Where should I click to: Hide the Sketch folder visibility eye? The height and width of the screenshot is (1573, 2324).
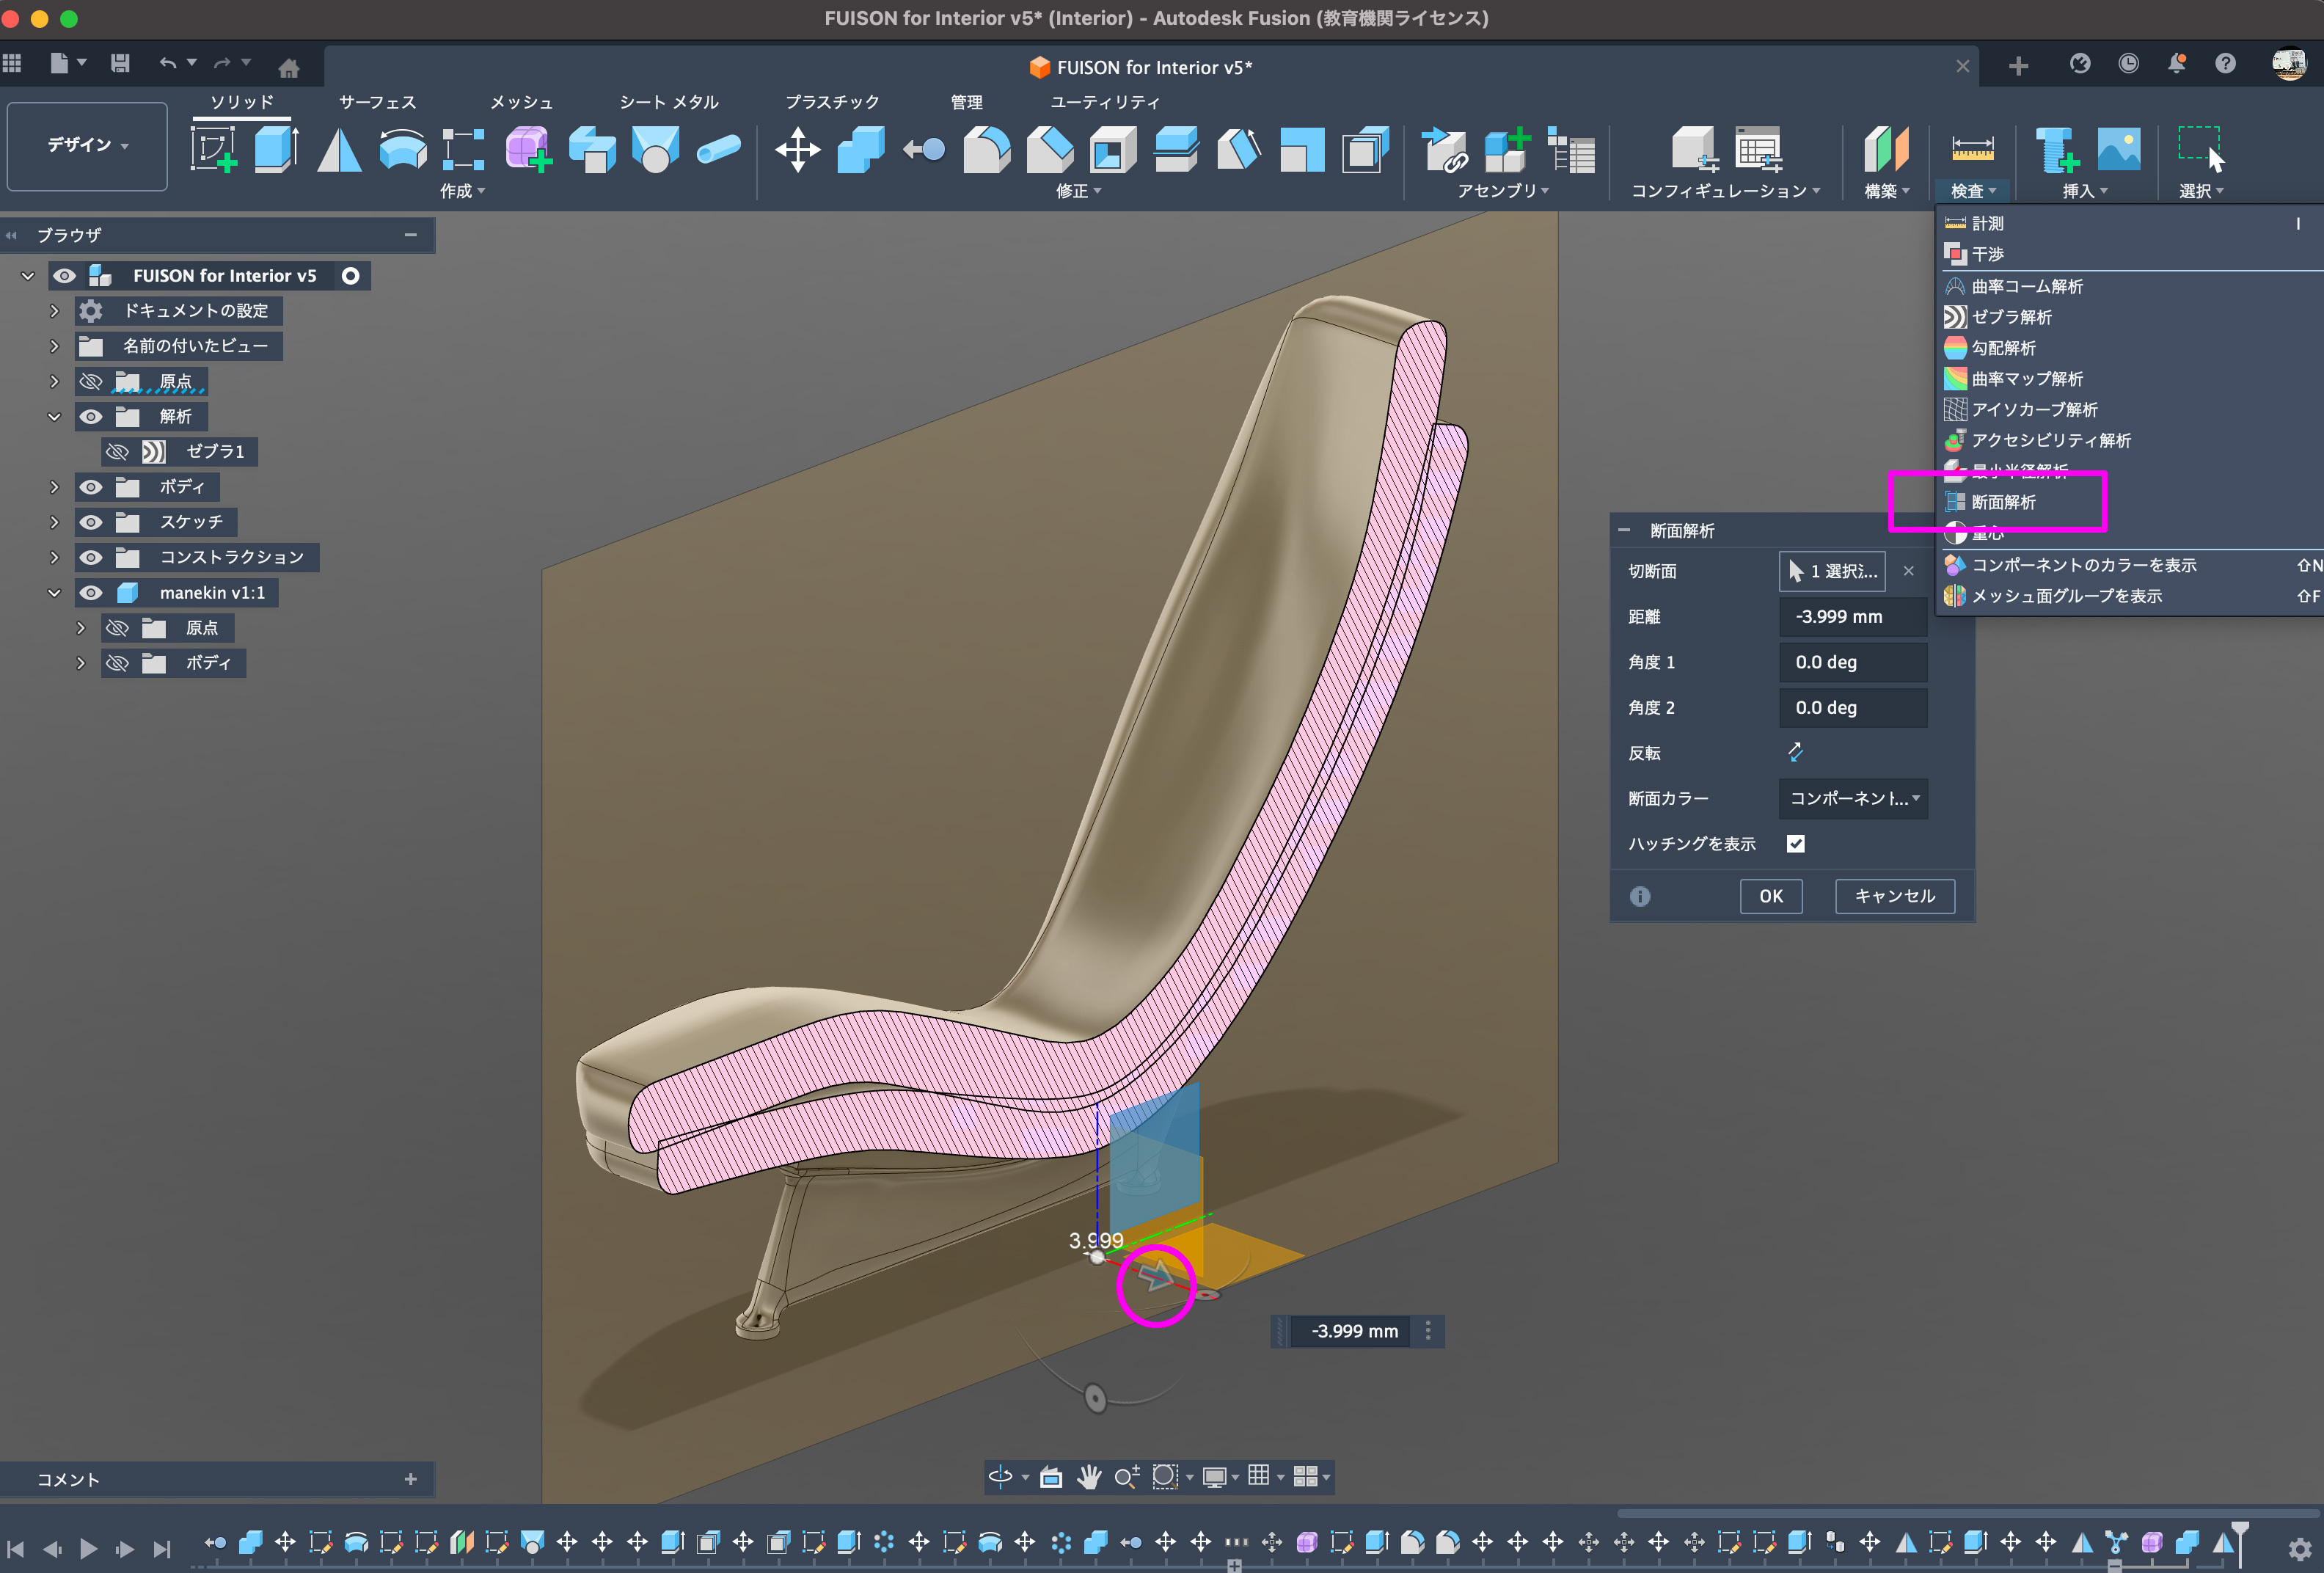(x=91, y=522)
